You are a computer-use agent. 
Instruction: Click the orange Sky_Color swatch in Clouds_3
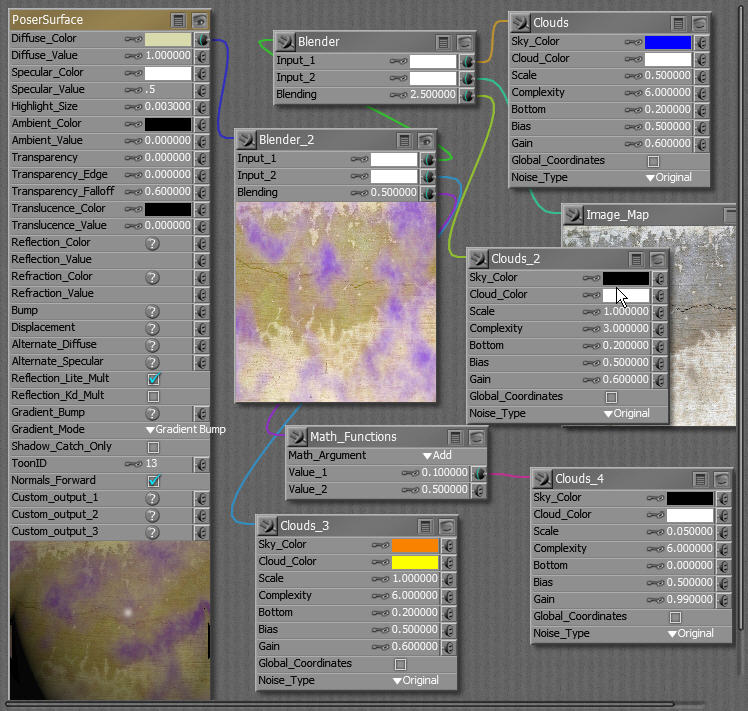point(415,545)
